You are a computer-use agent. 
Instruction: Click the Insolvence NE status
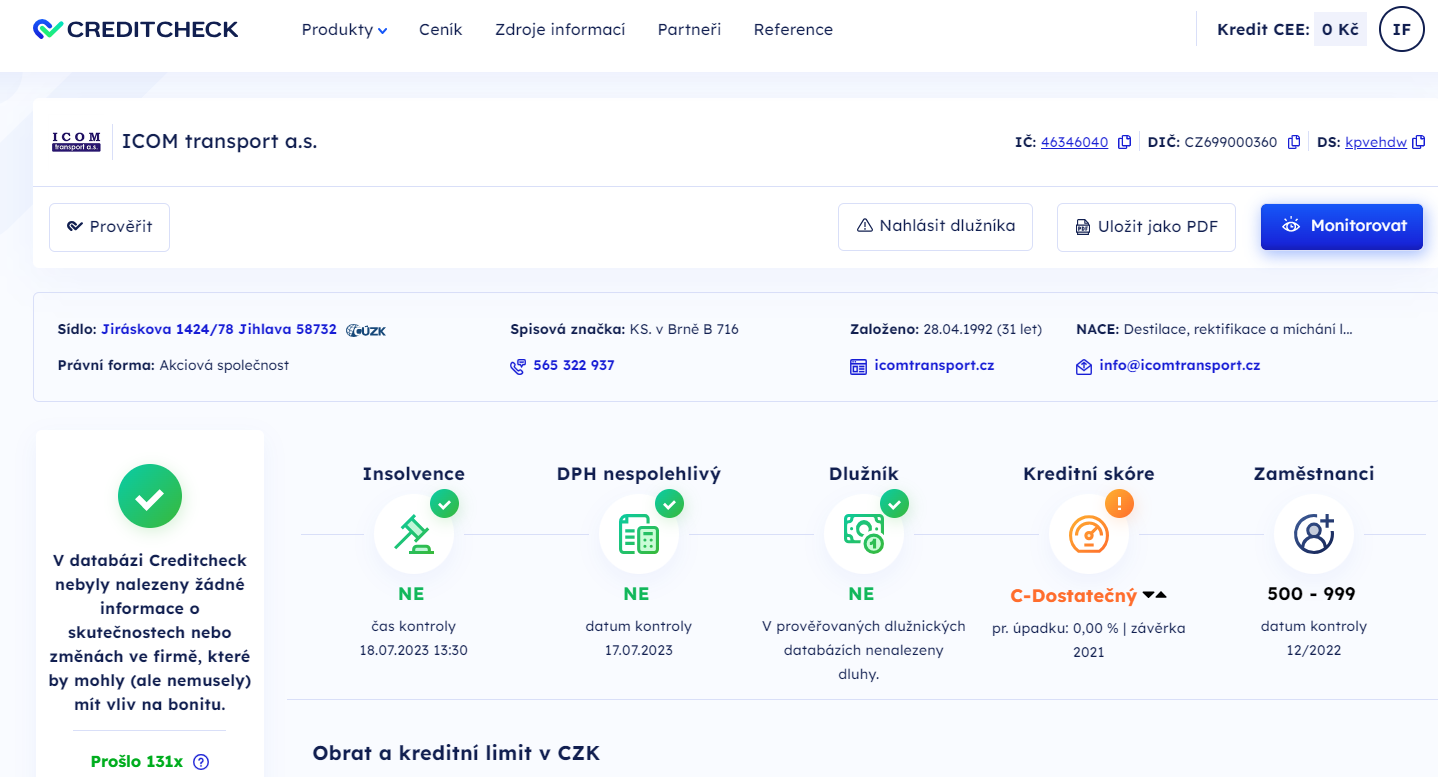click(x=411, y=594)
